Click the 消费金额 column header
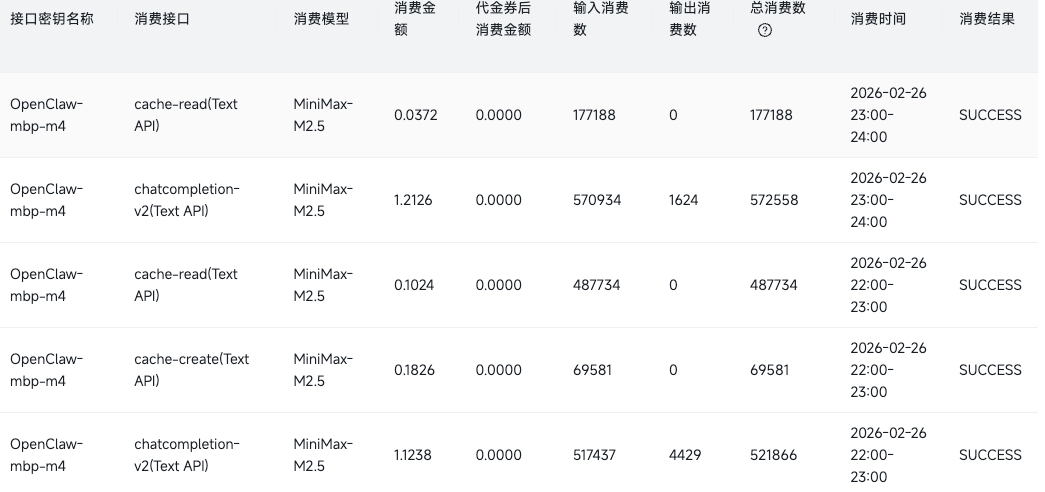This screenshot has height=492, width=1045. (415, 19)
